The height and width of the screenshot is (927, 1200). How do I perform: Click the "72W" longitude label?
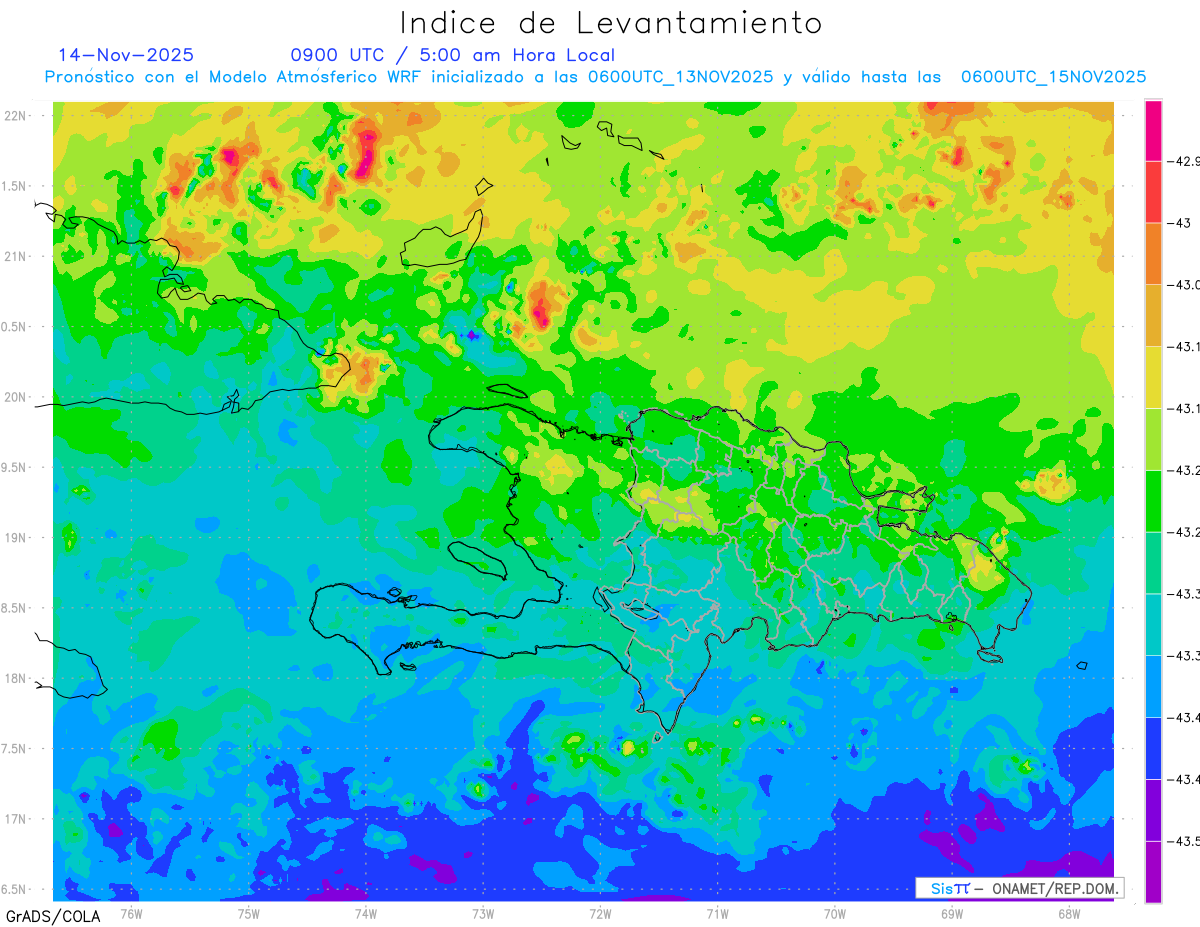600,913
